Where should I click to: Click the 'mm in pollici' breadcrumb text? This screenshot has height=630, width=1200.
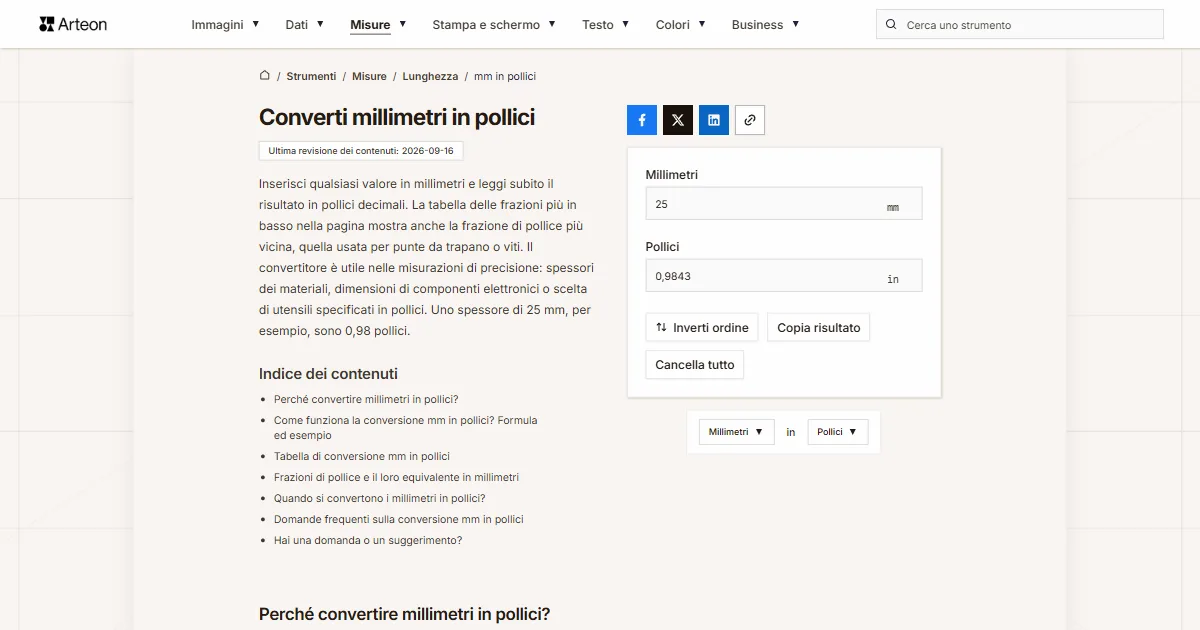505,76
